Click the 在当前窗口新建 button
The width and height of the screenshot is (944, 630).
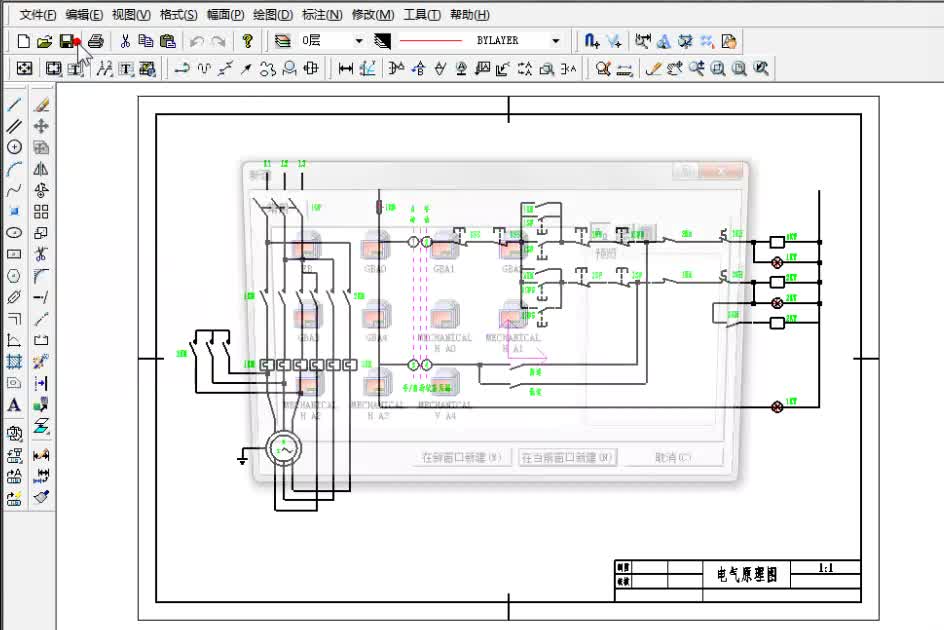pyautogui.click(x=567, y=458)
